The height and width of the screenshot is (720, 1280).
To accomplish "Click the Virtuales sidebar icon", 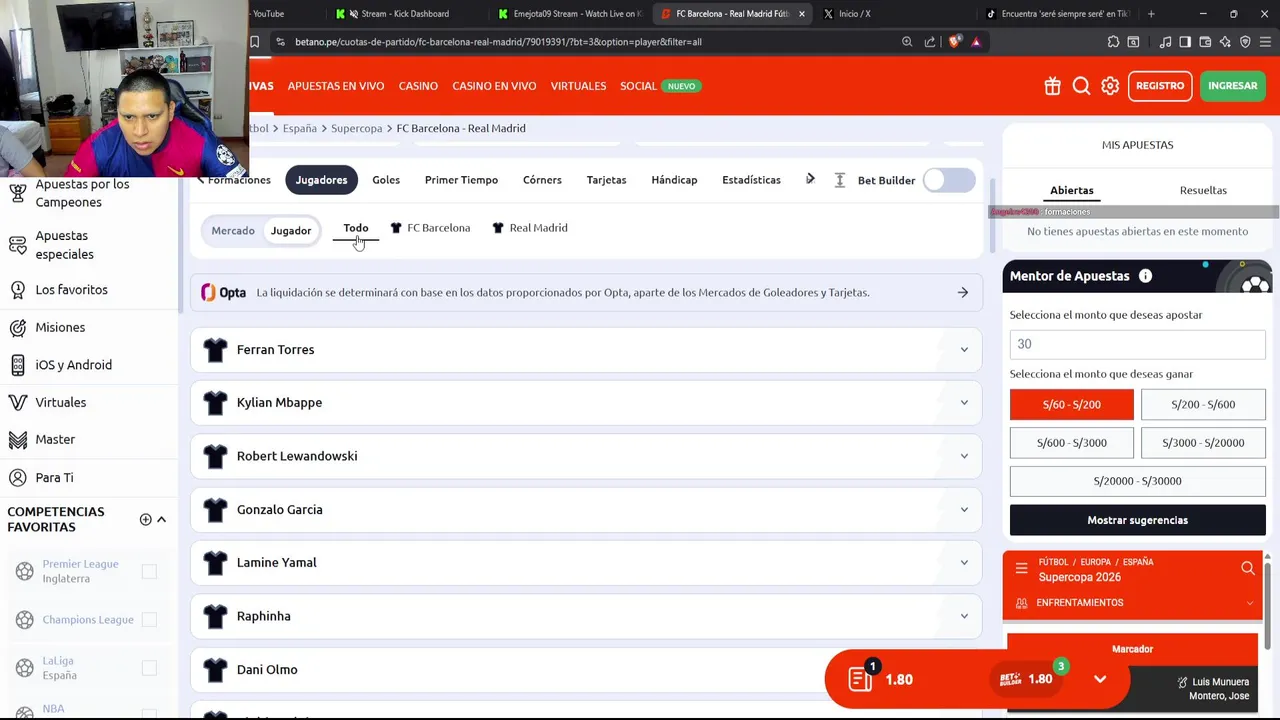I will point(17,402).
